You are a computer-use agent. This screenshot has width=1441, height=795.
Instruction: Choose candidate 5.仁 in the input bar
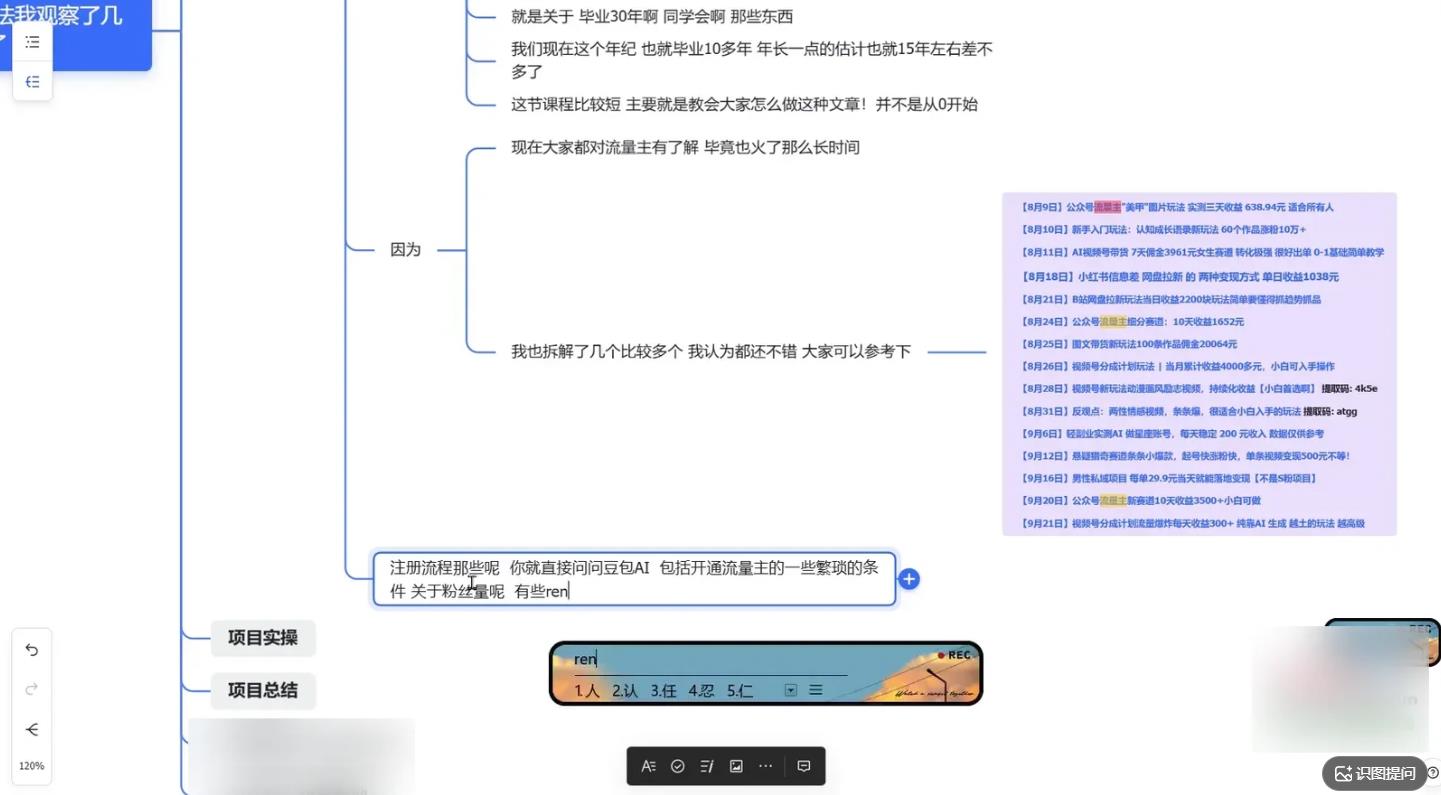(740, 690)
